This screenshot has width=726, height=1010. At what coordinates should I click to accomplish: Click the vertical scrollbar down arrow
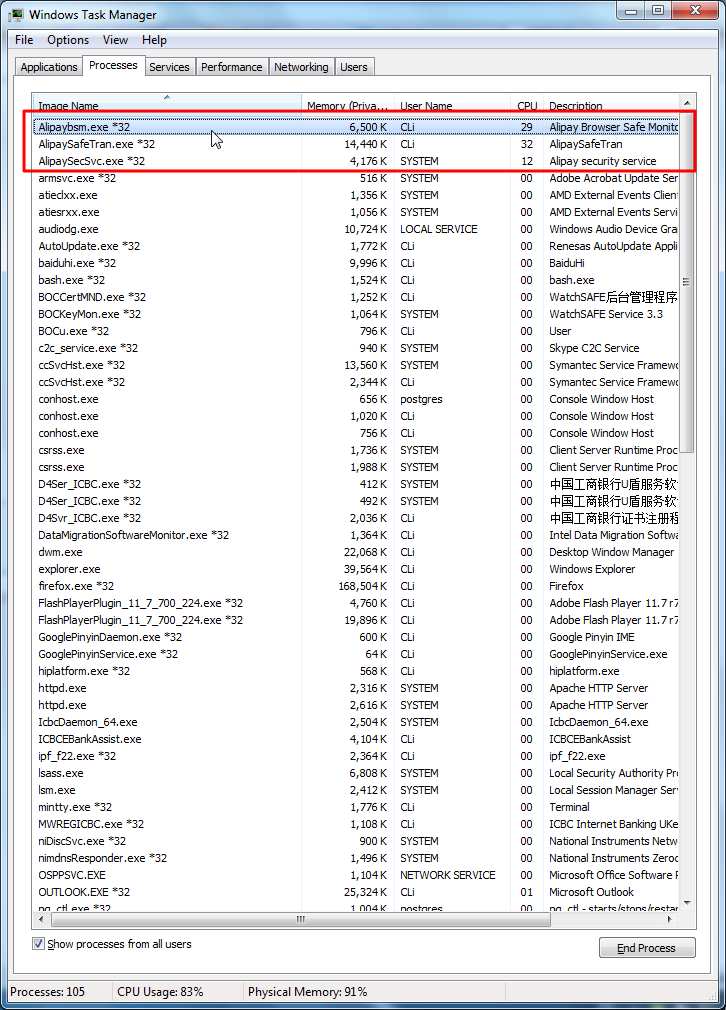tap(687, 903)
